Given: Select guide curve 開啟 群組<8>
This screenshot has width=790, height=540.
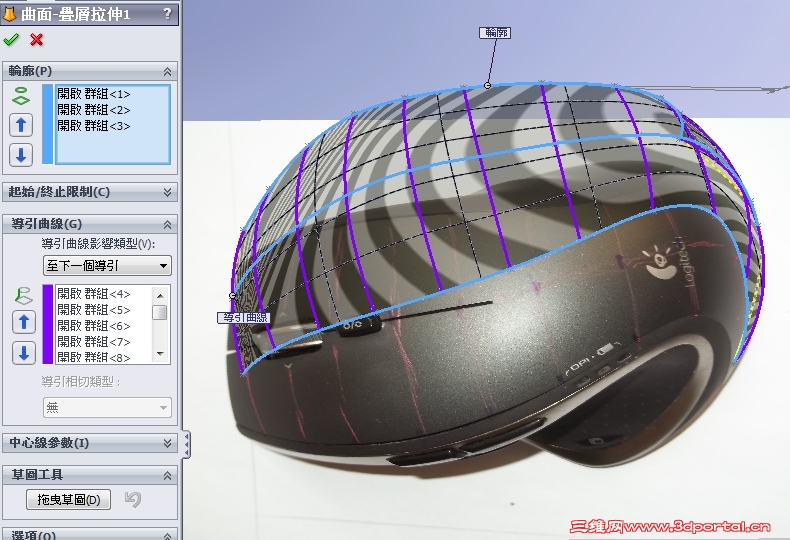Looking at the screenshot, I should tap(94, 357).
